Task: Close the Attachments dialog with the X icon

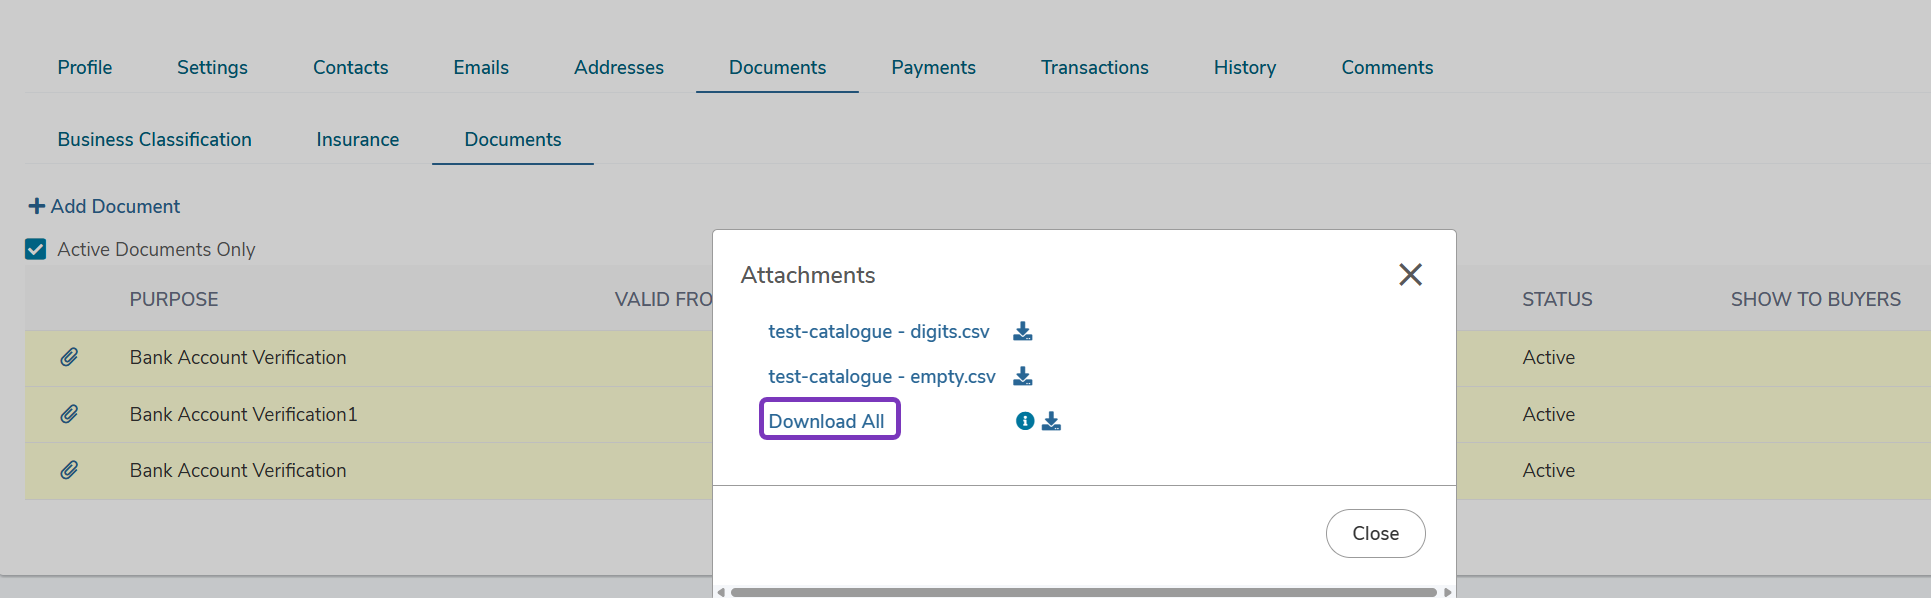Action: point(1410,274)
